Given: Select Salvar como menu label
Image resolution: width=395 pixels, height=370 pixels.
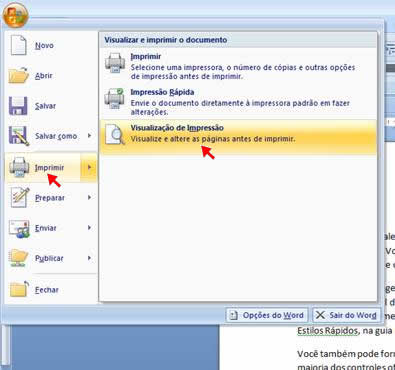Looking at the screenshot, I should point(56,136).
